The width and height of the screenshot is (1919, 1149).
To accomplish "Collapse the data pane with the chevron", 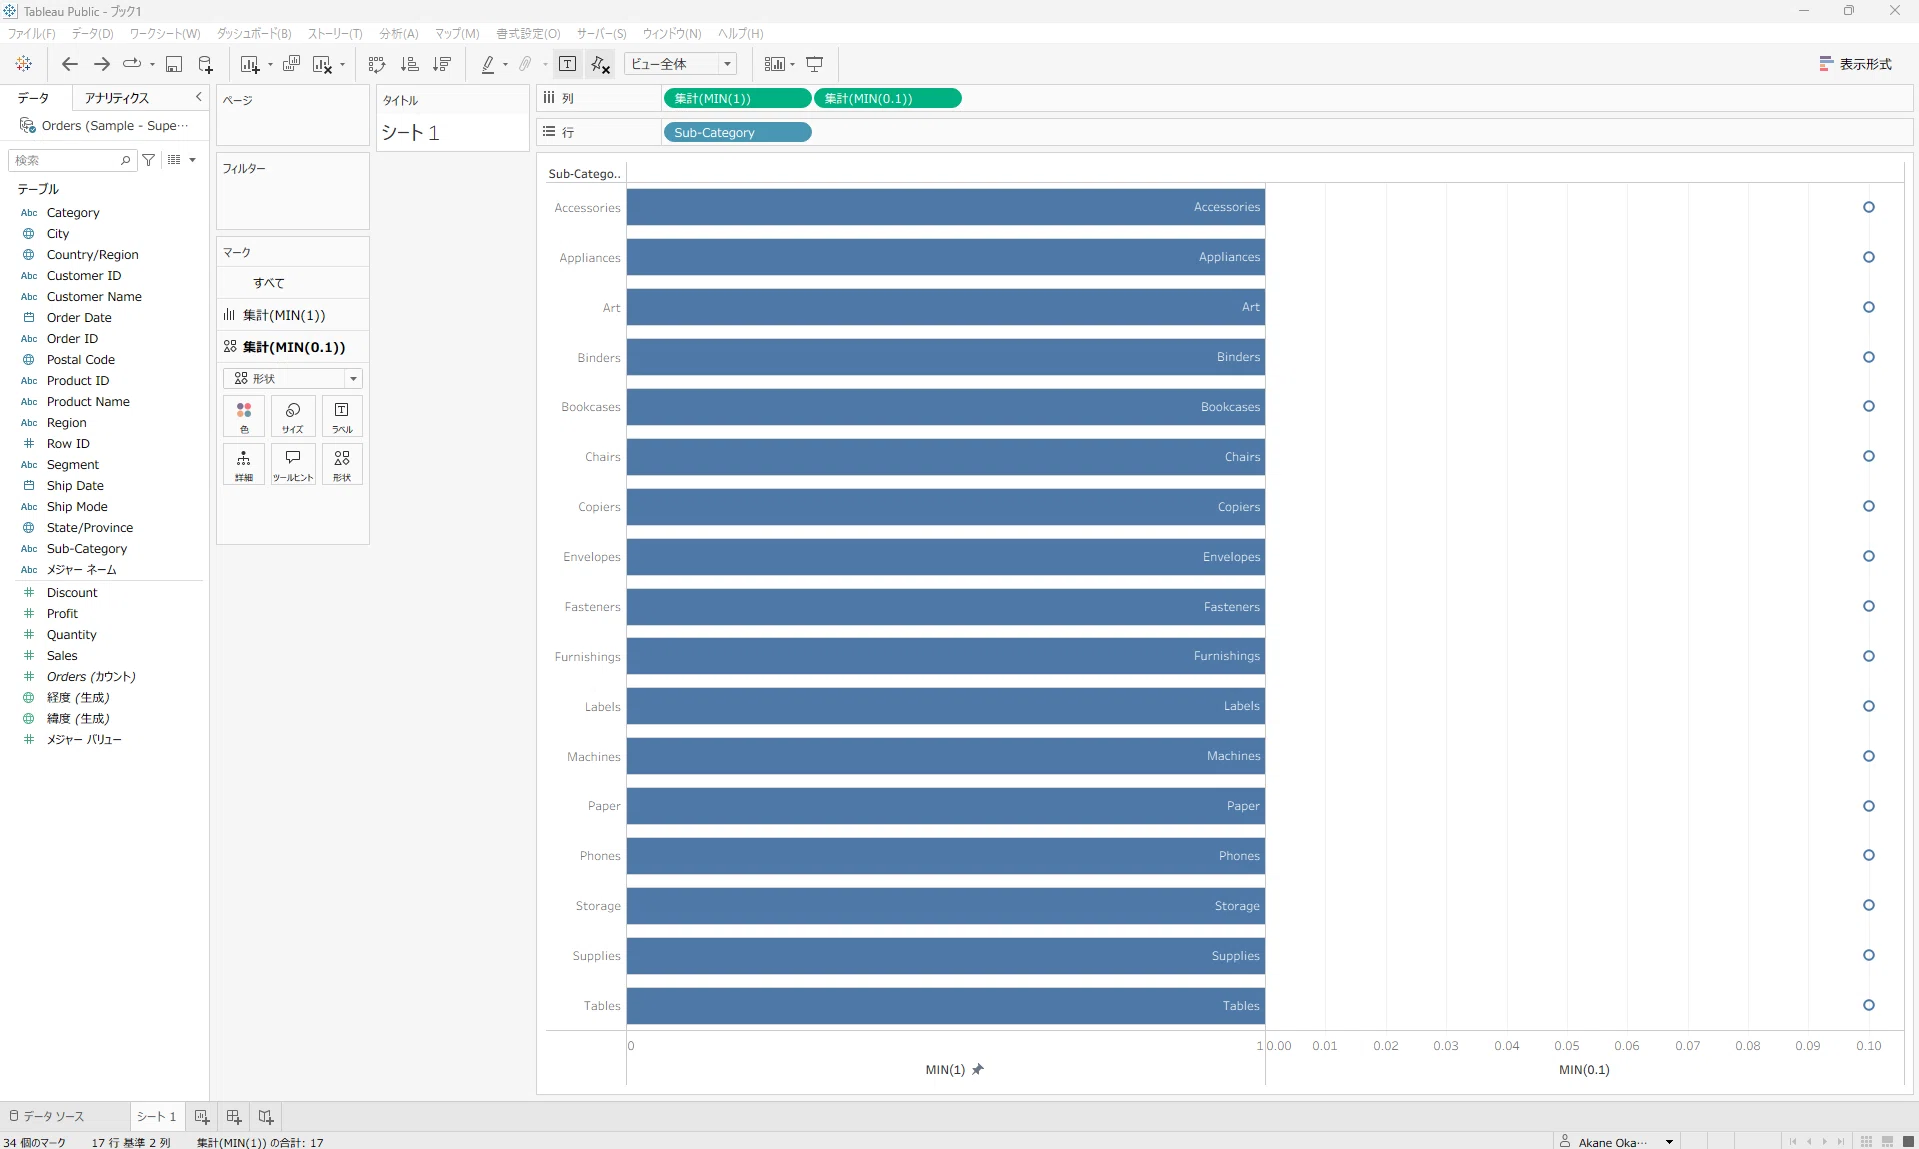I will coord(198,97).
